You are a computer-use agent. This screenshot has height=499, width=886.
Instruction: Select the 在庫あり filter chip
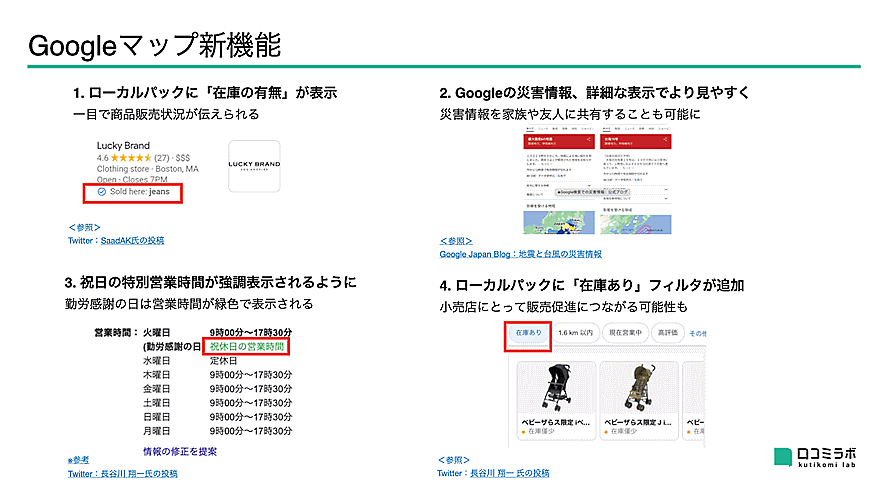tap(527, 332)
